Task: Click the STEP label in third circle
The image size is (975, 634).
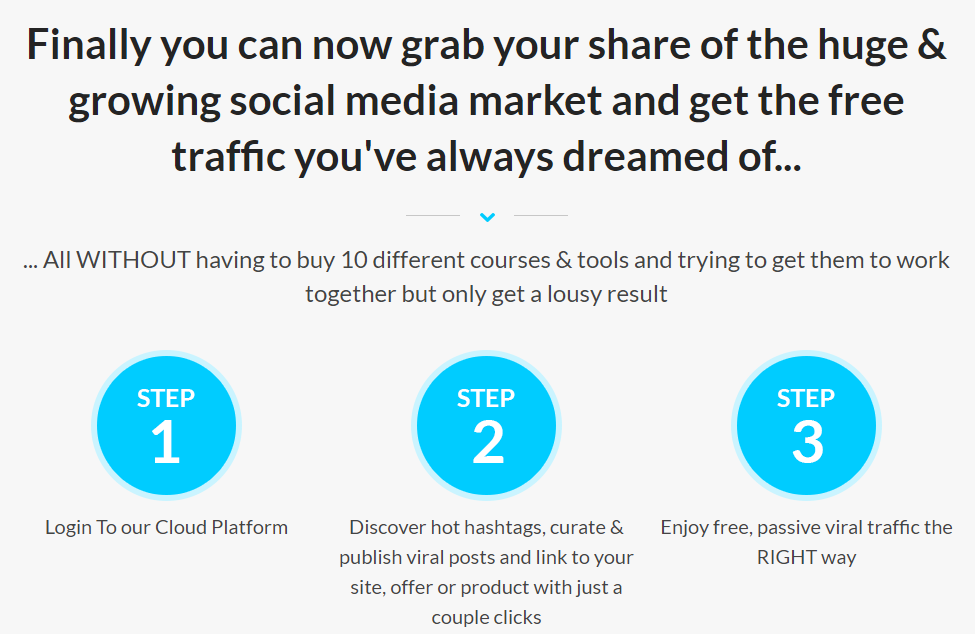Action: [x=806, y=398]
